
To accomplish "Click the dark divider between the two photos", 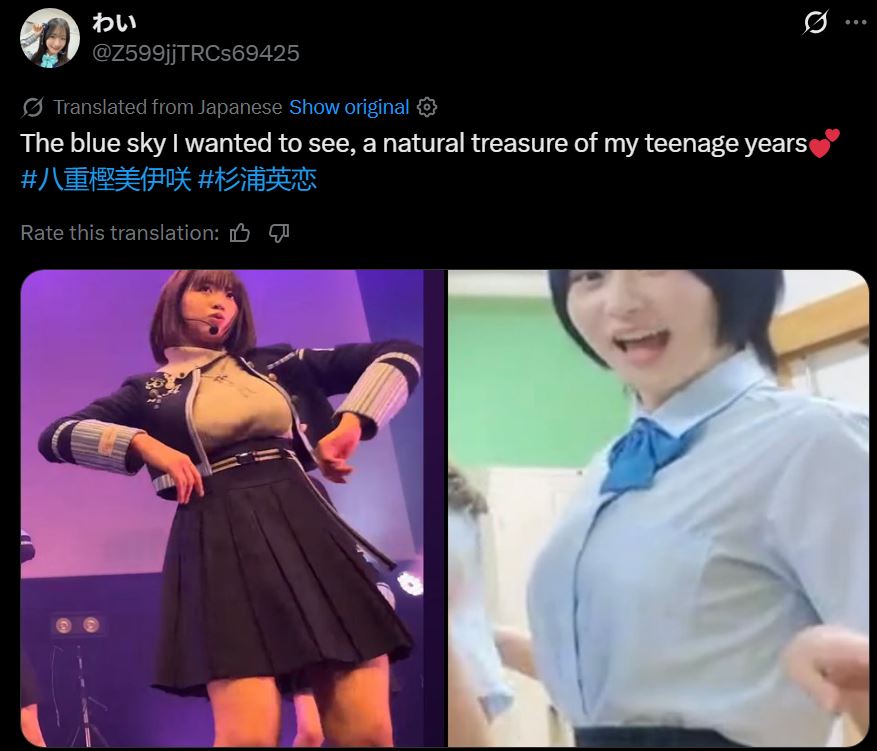I will click(436, 508).
